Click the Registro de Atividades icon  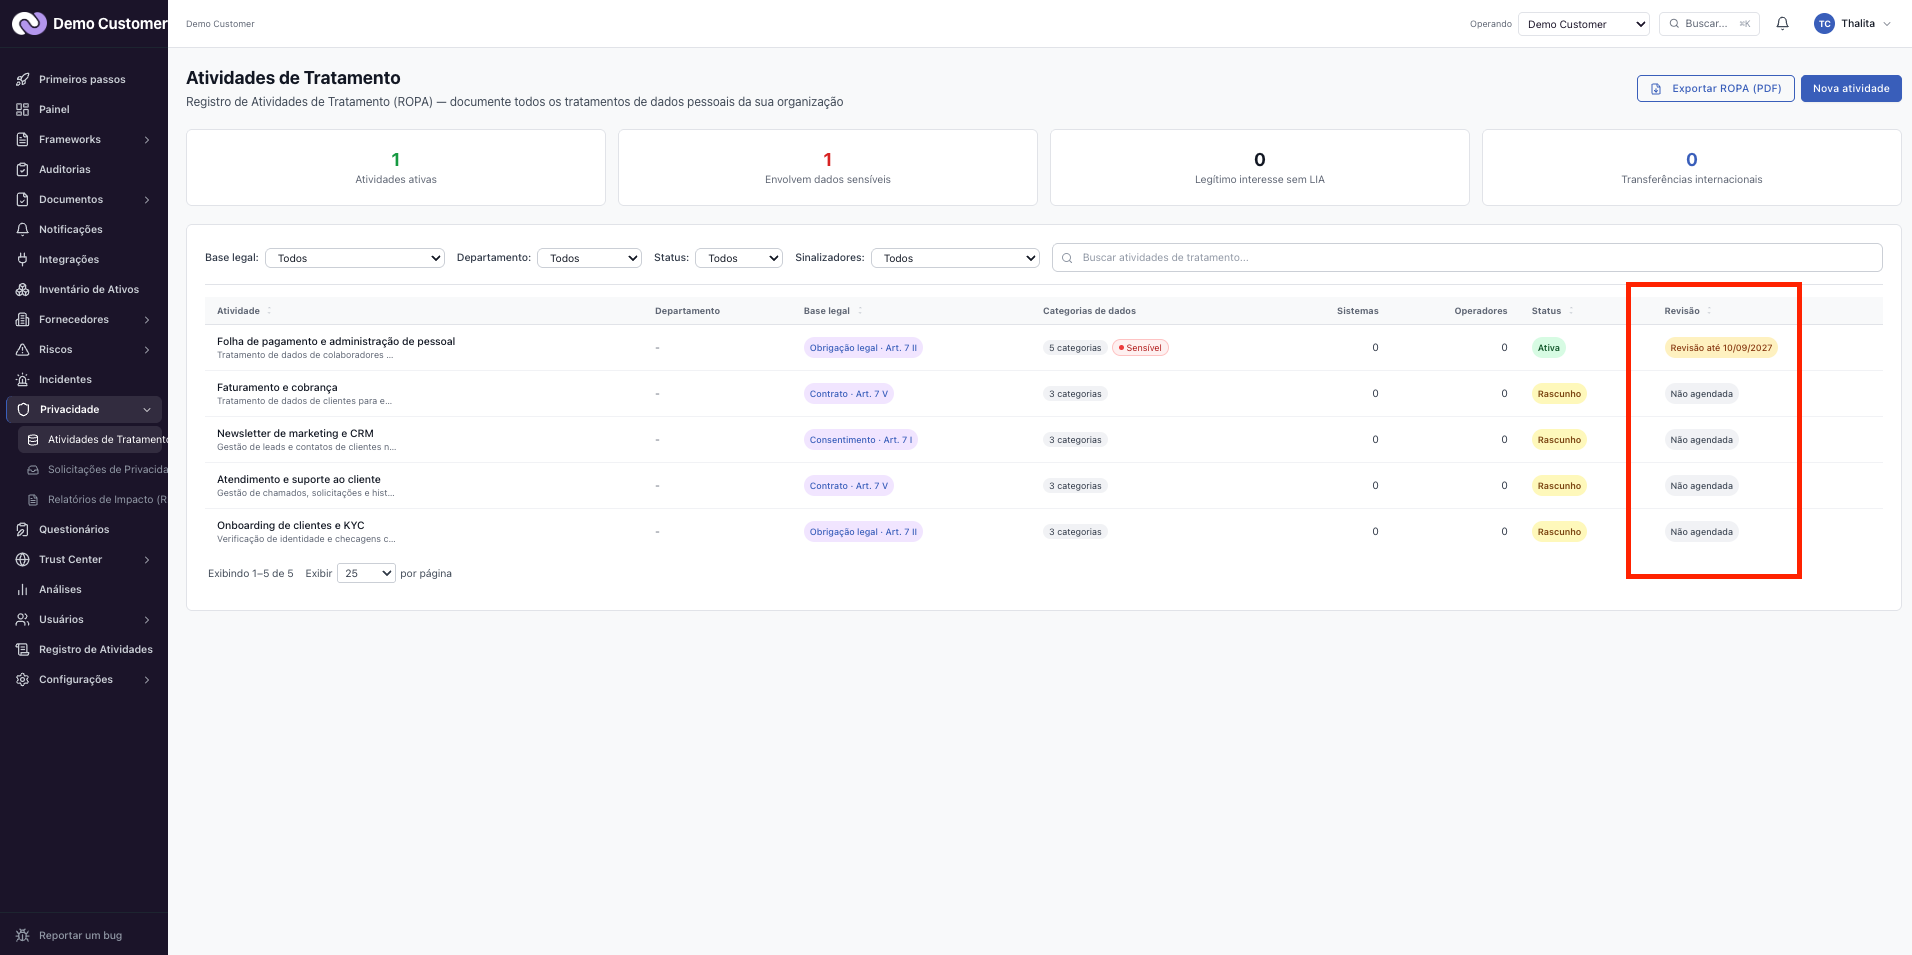tap(22, 649)
